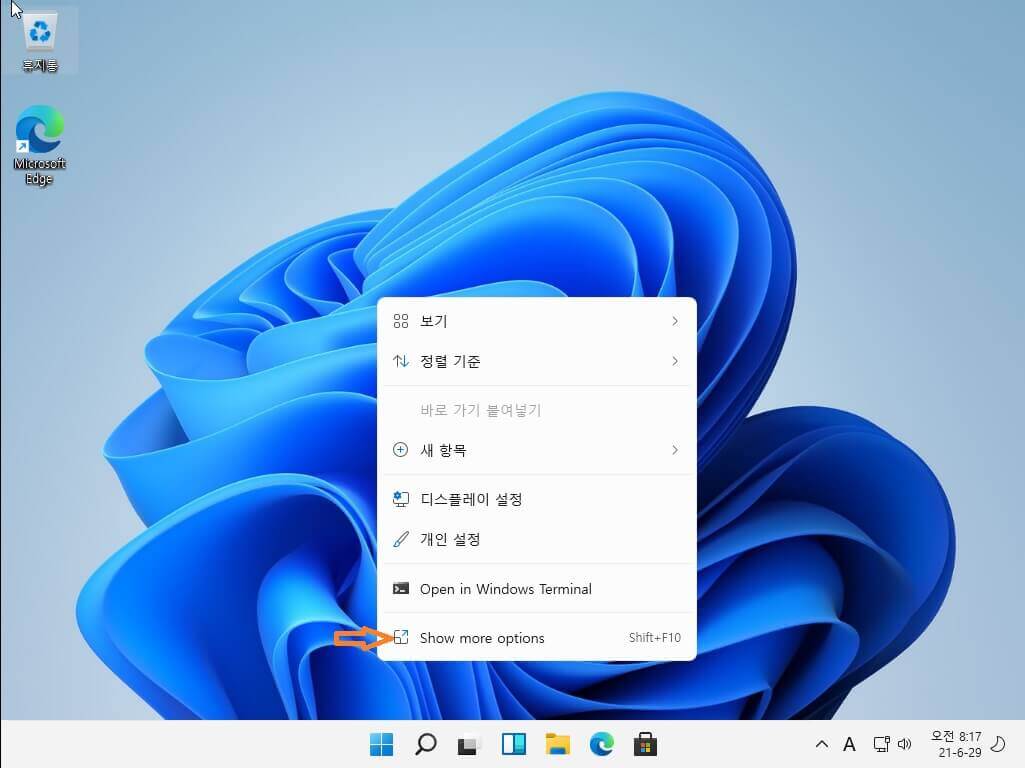Show hidden system tray icons chevron
The image size is (1025, 768).
pos(822,744)
